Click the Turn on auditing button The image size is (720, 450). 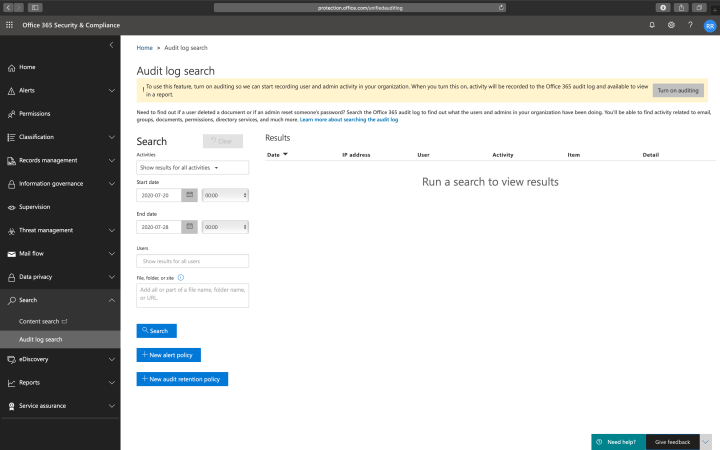[x=678, y=90]
